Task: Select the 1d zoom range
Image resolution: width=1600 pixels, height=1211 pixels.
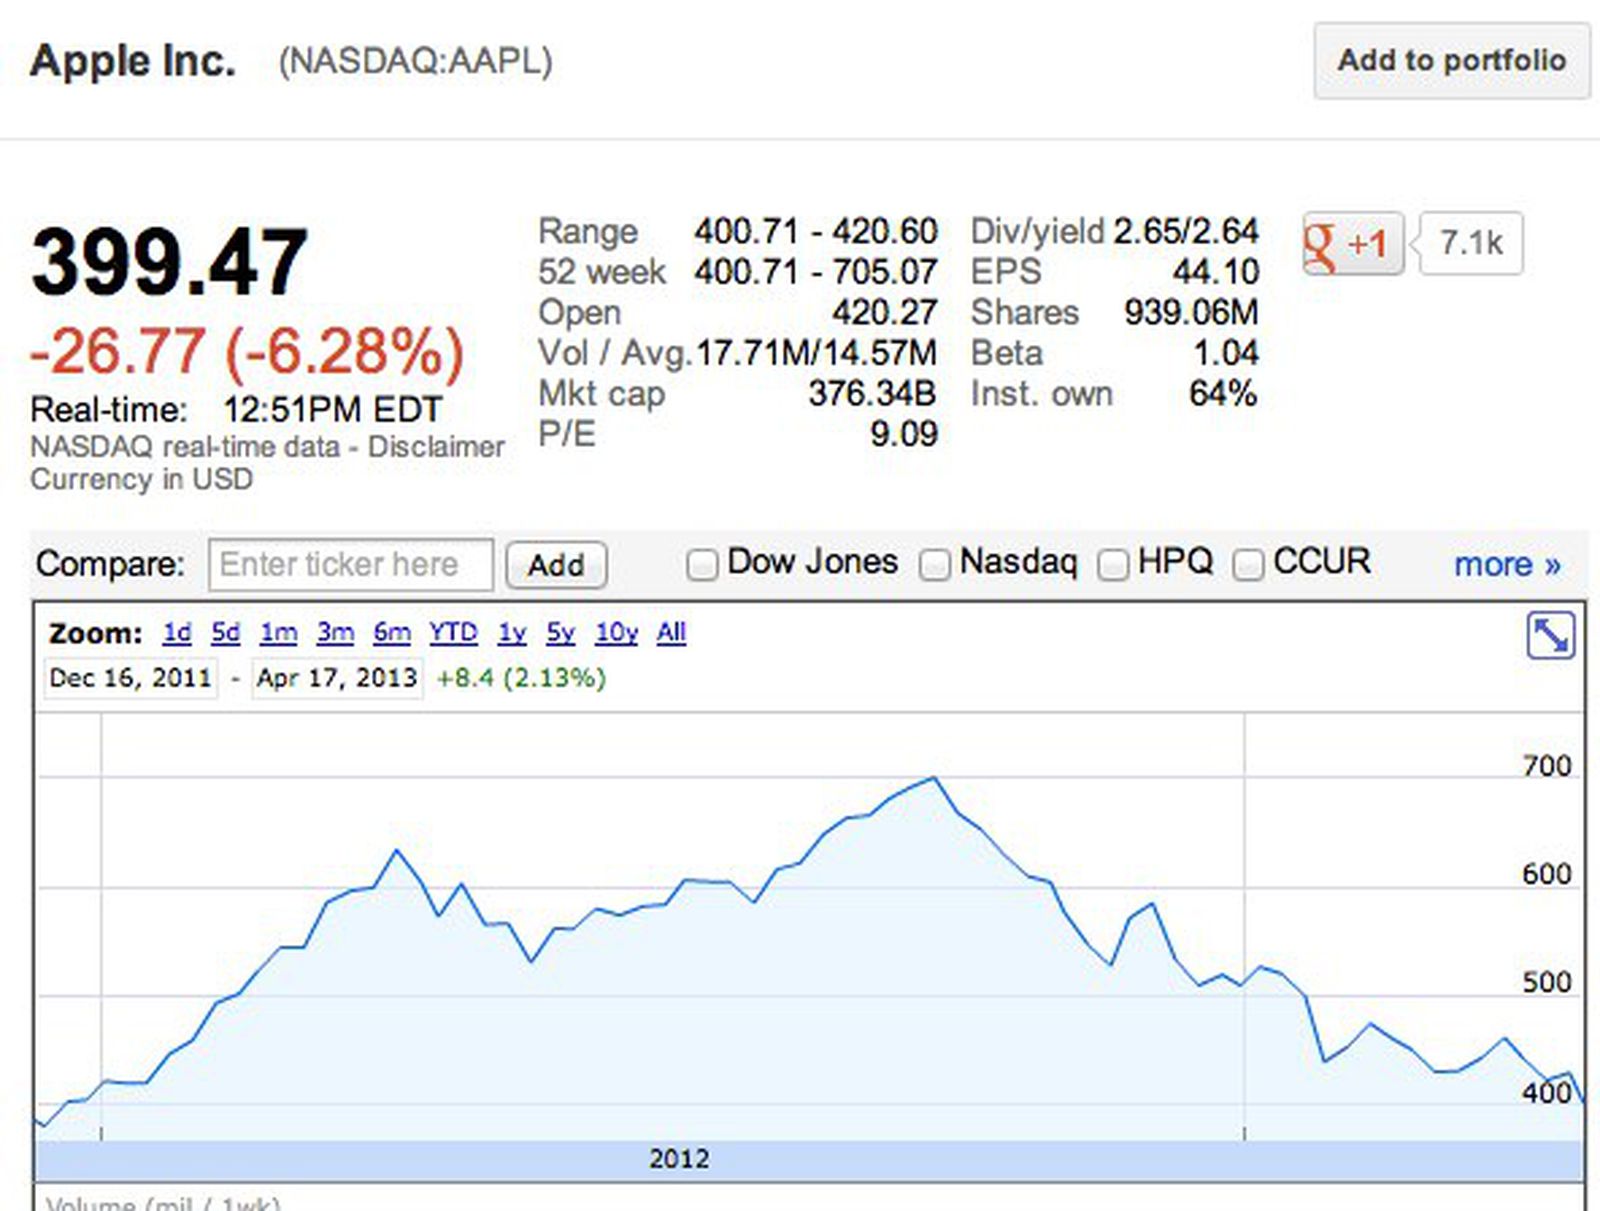Action: click(x=178, y=633)
